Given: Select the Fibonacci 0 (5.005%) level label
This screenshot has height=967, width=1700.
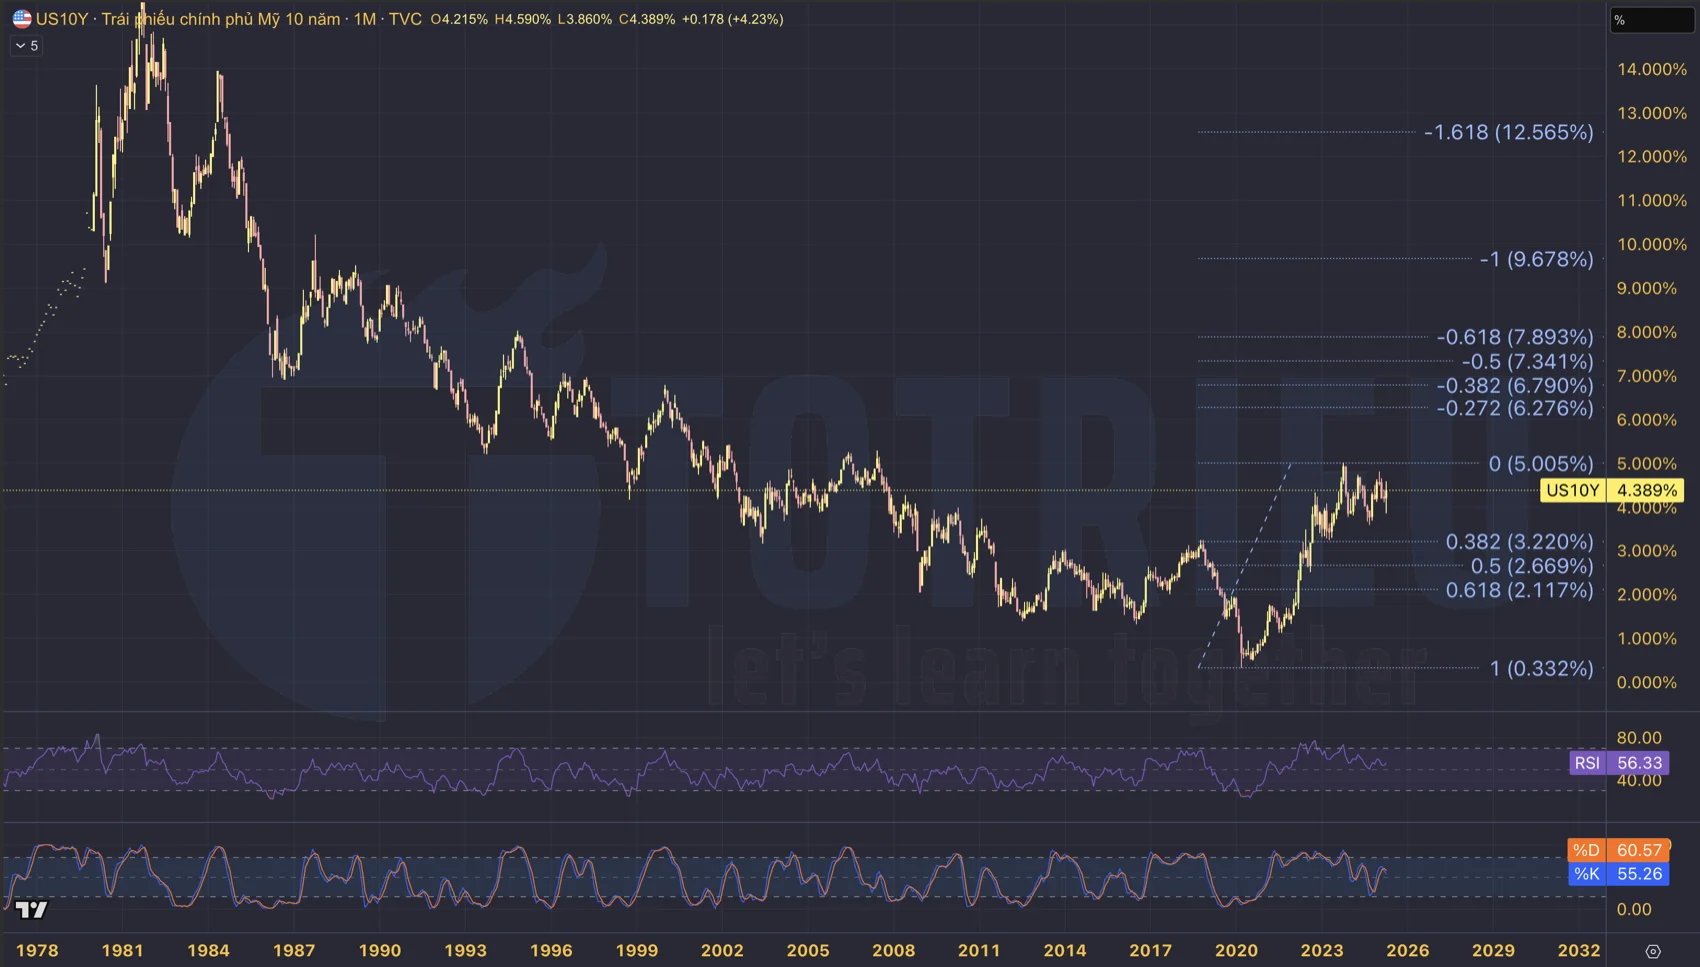Looking at the screenshot, I should [x=1540, y=463].
